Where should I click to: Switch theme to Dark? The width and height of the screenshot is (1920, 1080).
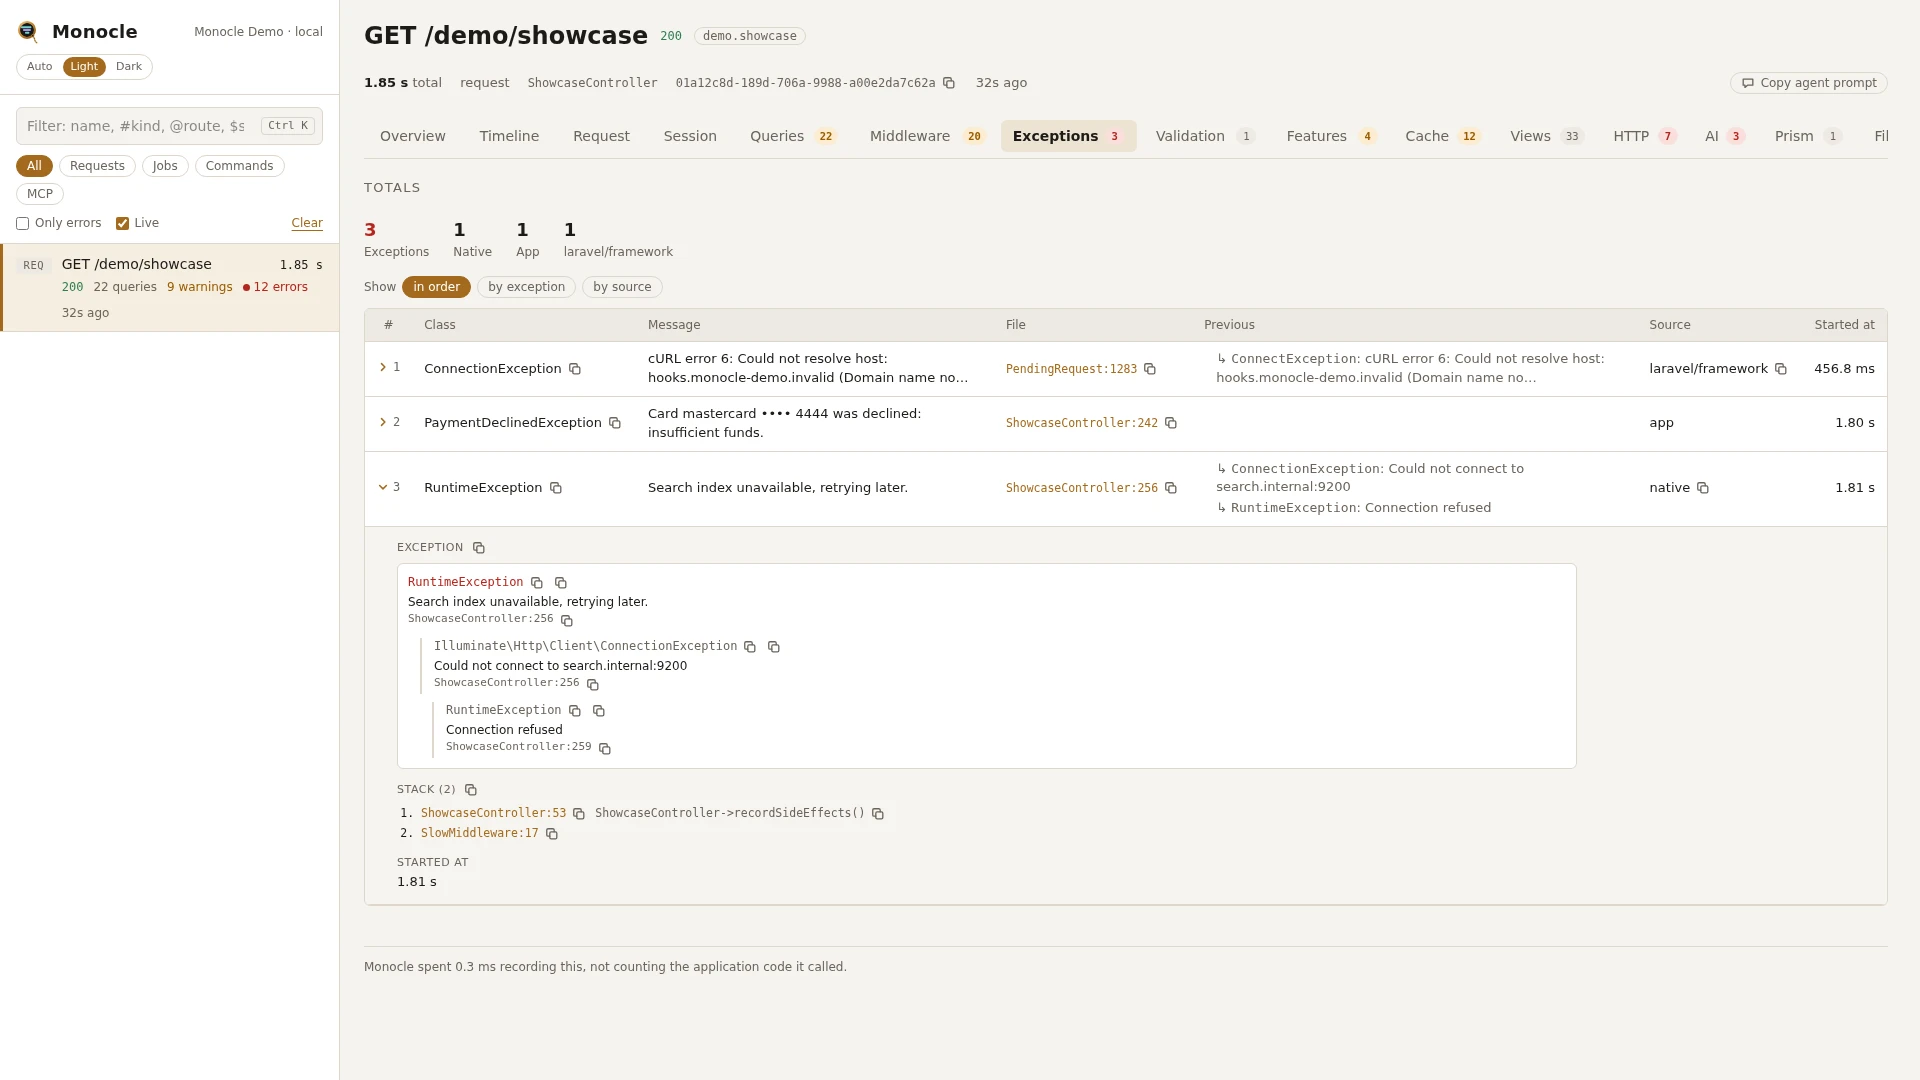tap(129, 67)
